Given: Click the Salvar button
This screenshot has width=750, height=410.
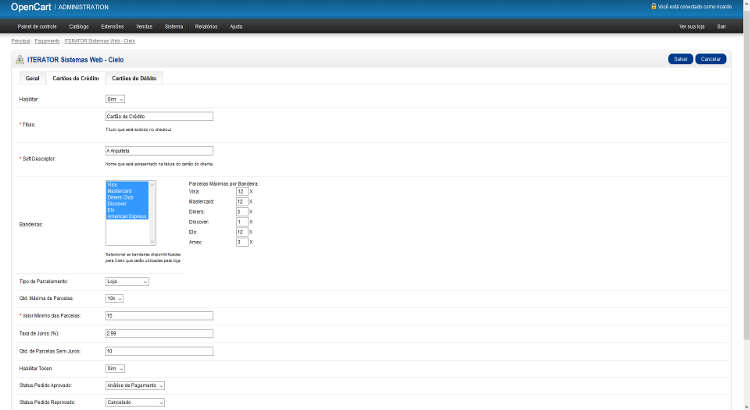Looking at the screenshot, I should click(680, 59).
